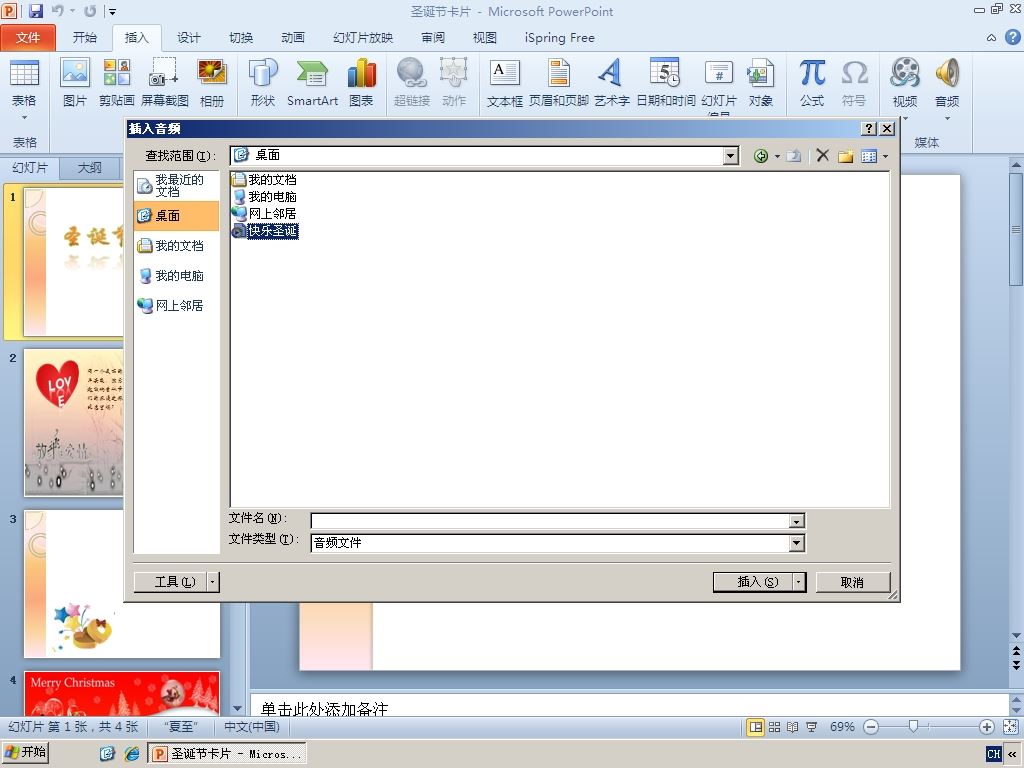Insert an Object from ribbon
The height and width of the screenshot is (768, 1024).
pyautogui.click(x=760, y=72)
